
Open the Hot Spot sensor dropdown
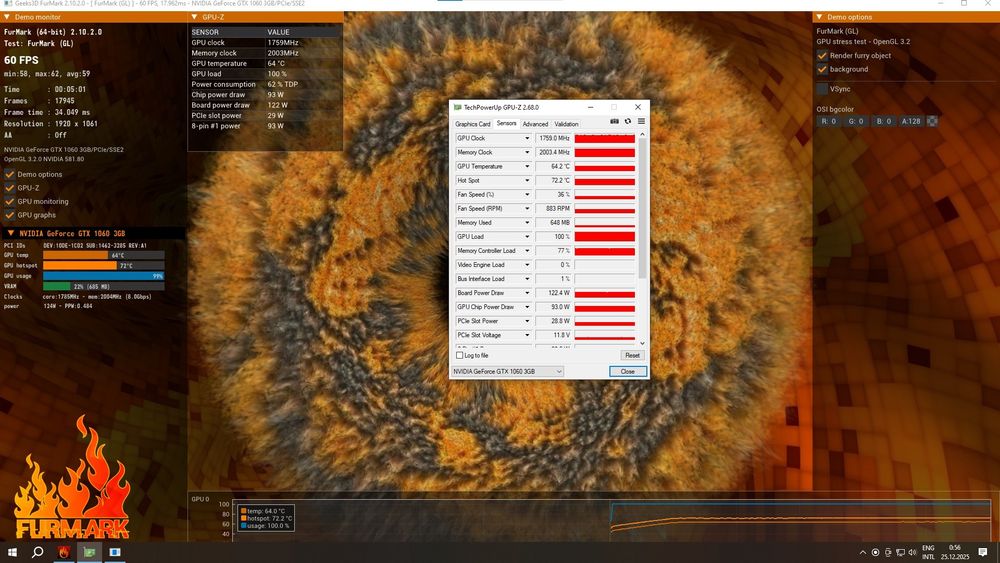pyautogui.click(x=527, y=180)
